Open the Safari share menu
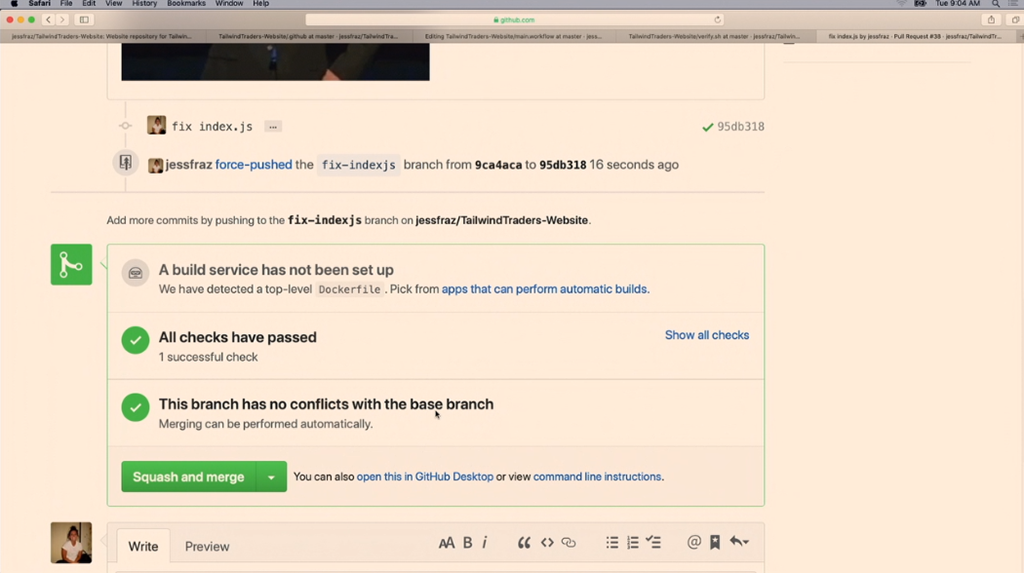The image size is (1024, 573). coord(991,20)
